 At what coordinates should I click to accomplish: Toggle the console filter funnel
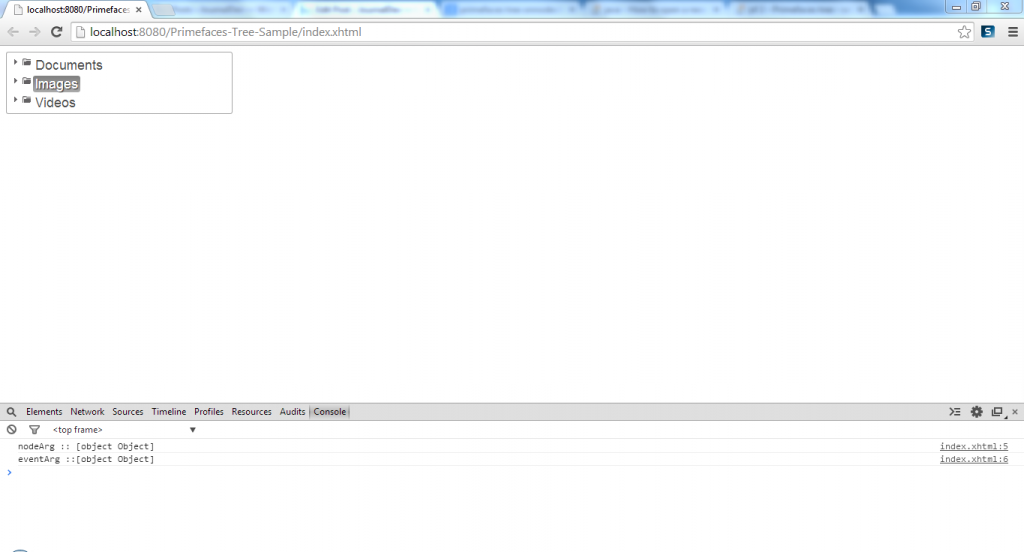coord(34,429)
